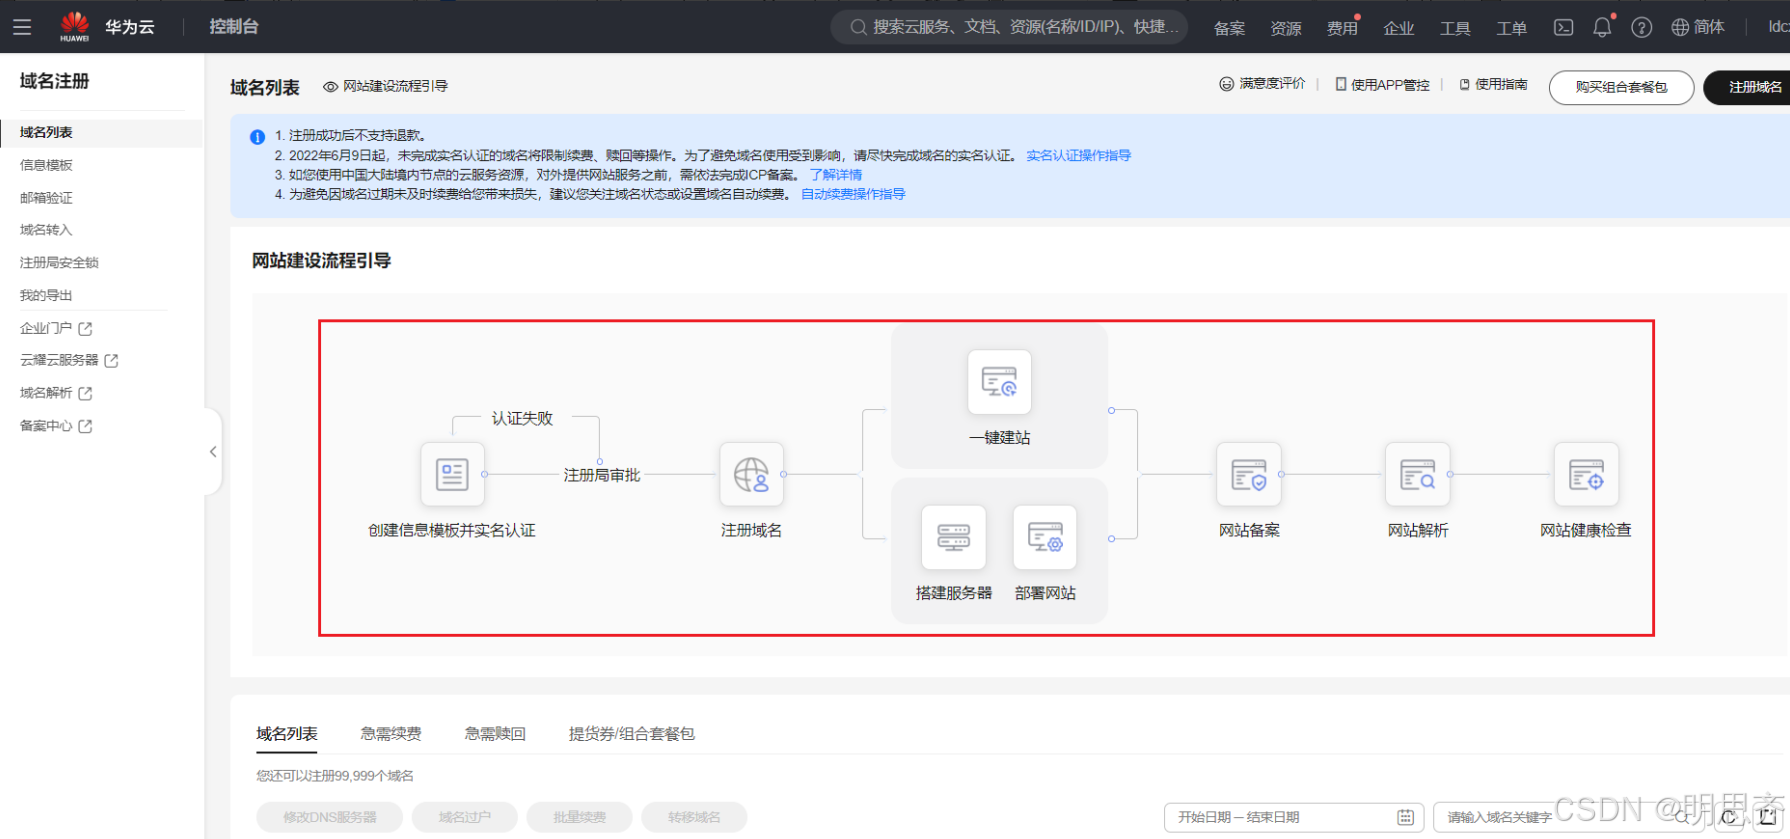Click the 创建信息模板并实名认证 step icon

(x=452, y=474)
